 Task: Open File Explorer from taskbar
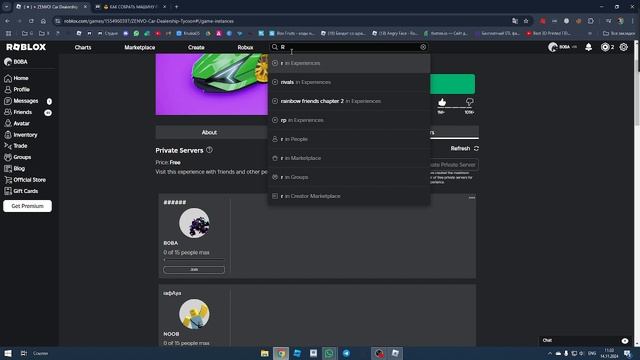click(265, 353)
